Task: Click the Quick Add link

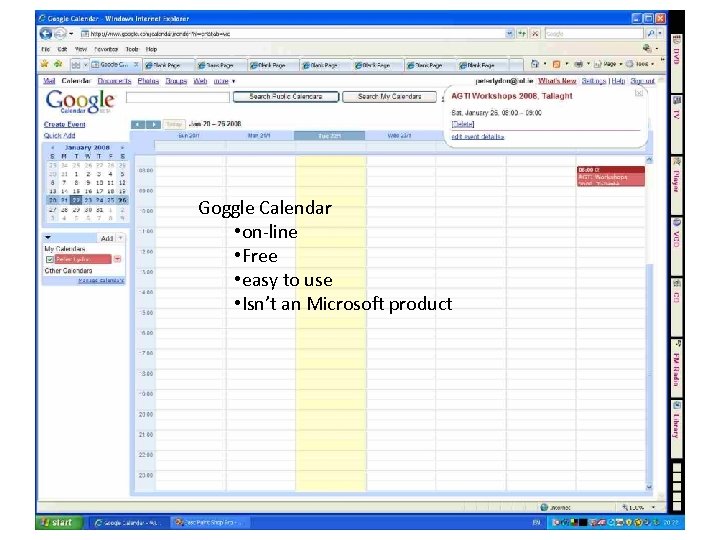Action: coord(59,136)
